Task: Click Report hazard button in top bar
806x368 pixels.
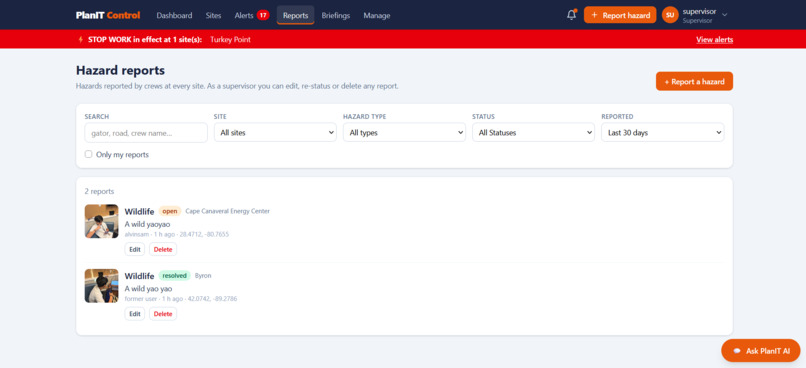Action: (x=620, y=15)
